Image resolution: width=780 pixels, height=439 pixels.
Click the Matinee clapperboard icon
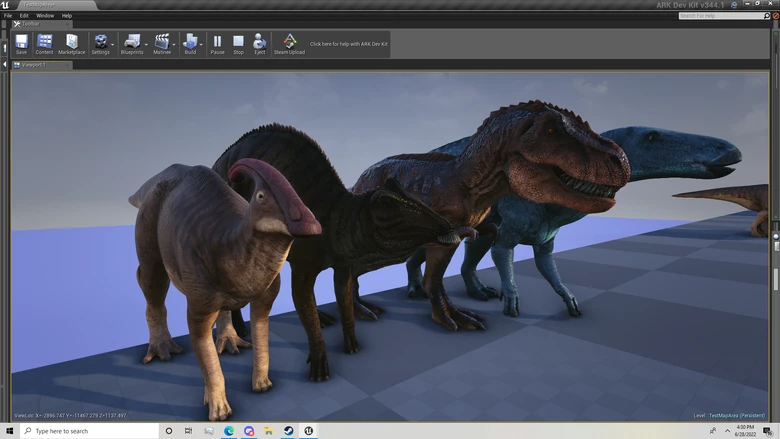161,43
